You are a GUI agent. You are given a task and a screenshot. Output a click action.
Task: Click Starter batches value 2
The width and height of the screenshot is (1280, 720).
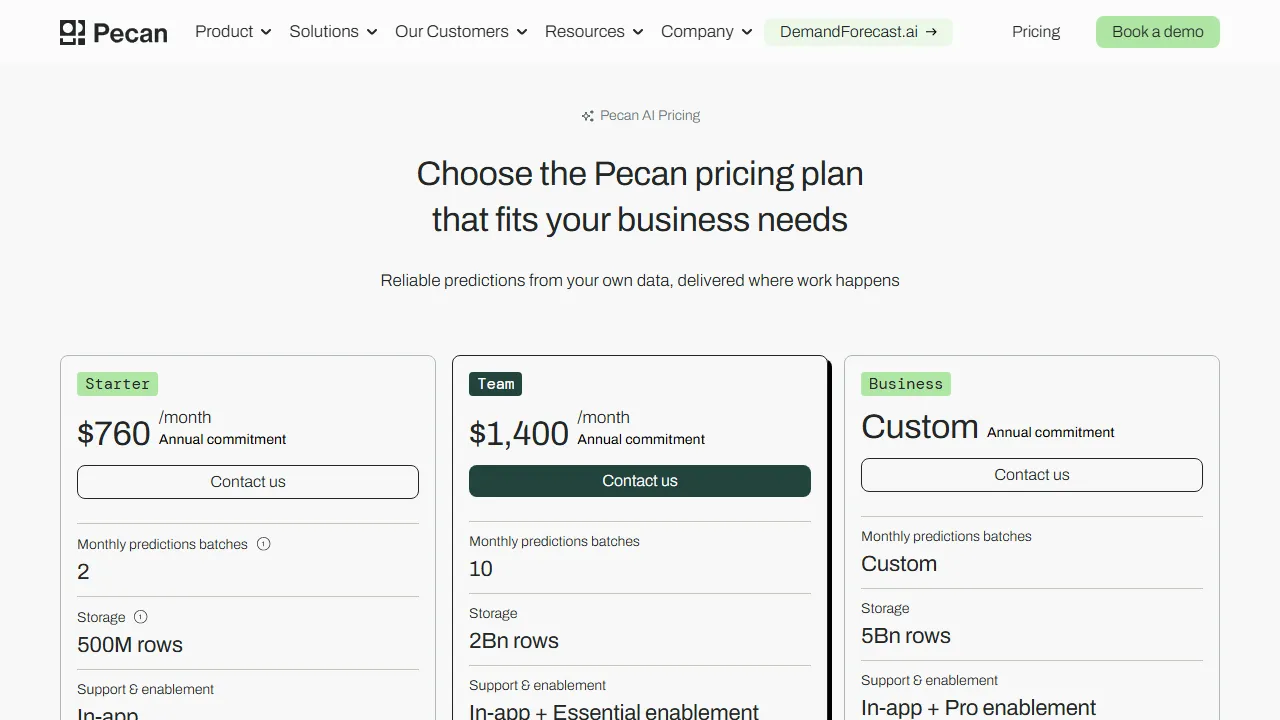(x=83, y=572)
